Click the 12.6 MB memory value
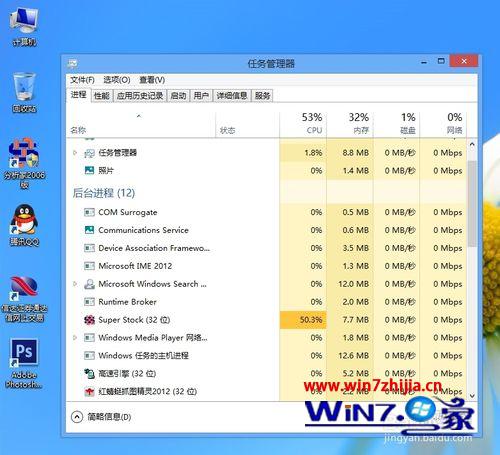The width and height of the screenshot is (500, 455). tap(354, 356)
